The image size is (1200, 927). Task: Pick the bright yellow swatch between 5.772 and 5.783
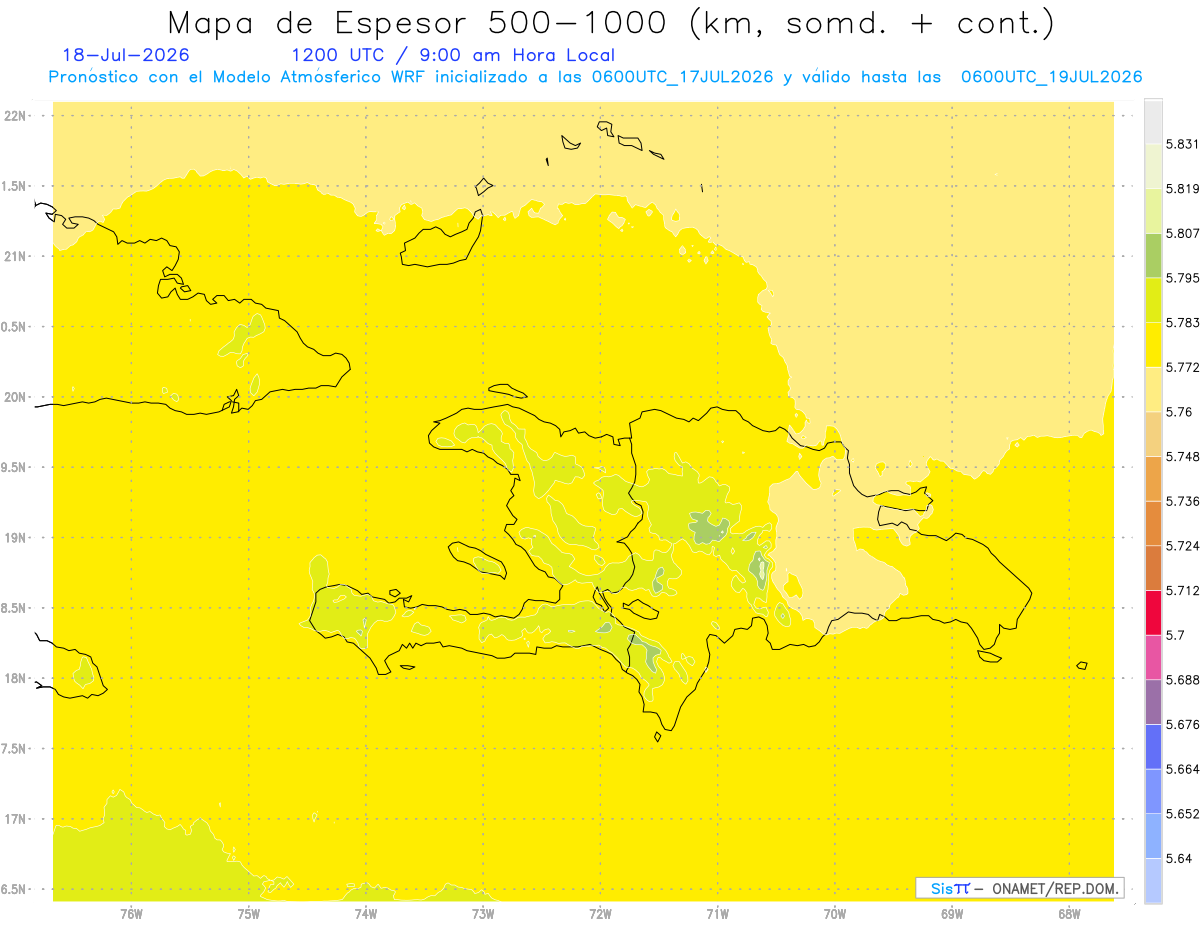point(1153,344)
